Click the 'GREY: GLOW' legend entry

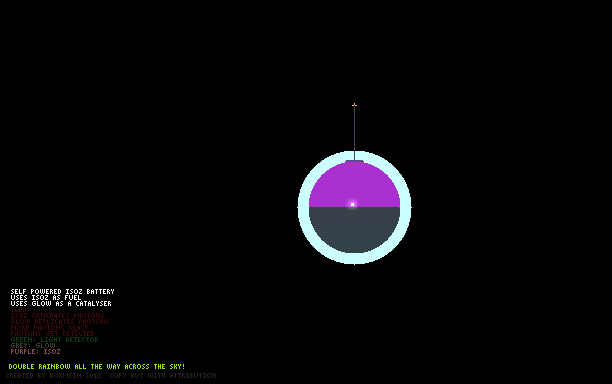click(33, 345)
